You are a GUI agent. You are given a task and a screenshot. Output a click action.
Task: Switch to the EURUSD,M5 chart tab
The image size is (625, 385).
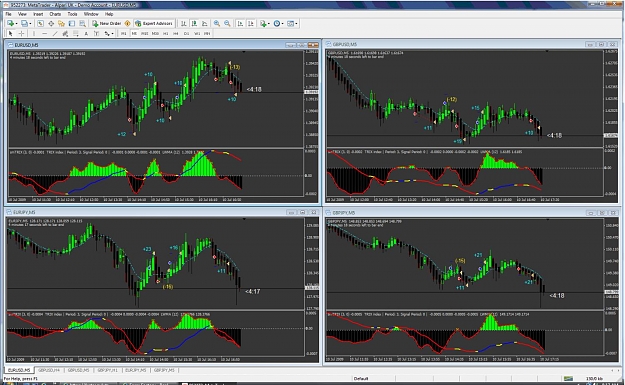coord(19,370)
